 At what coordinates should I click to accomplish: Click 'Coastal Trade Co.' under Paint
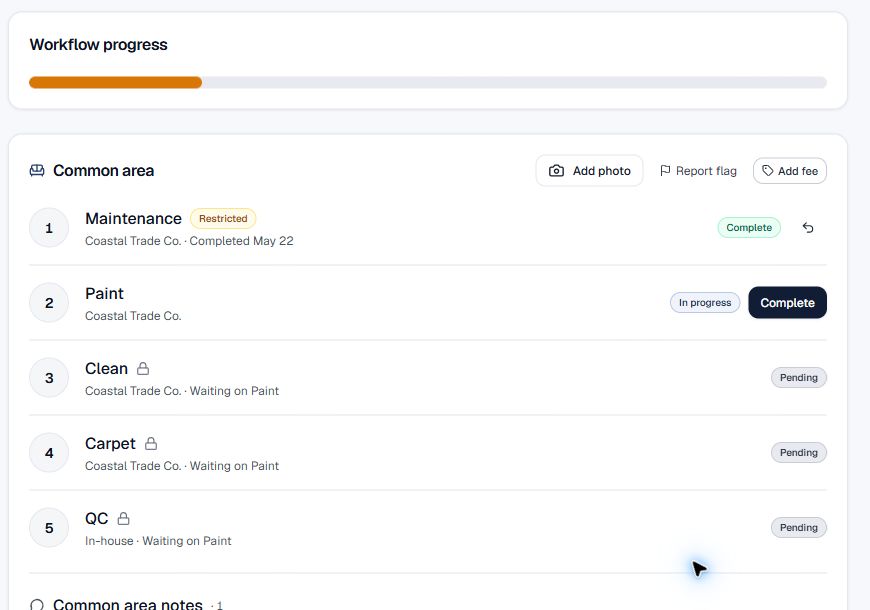pos(133,316)
